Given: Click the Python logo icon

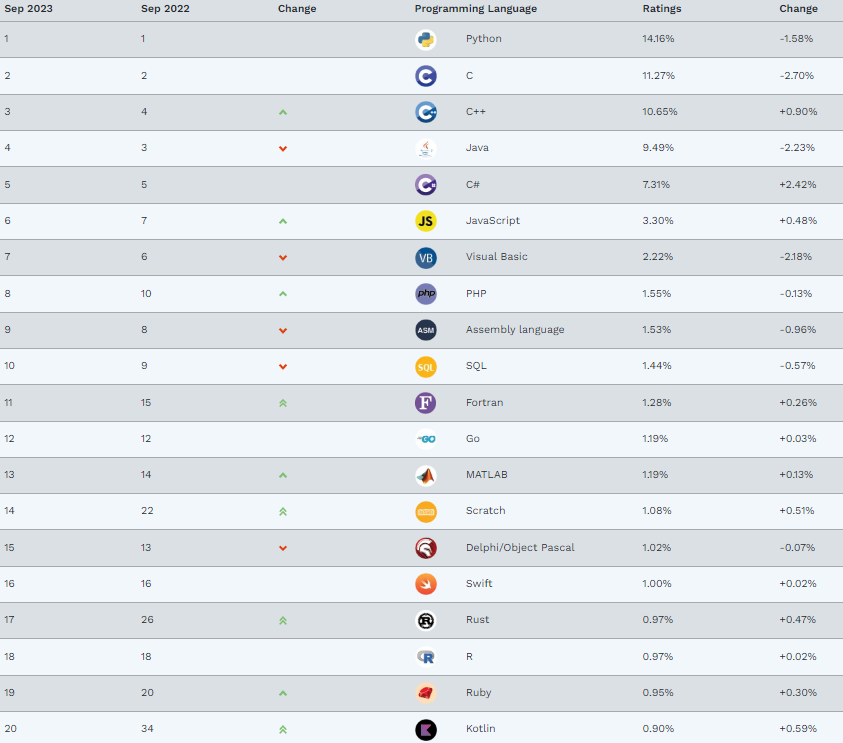Looking at the screenshot, I should tap(426, 40).
